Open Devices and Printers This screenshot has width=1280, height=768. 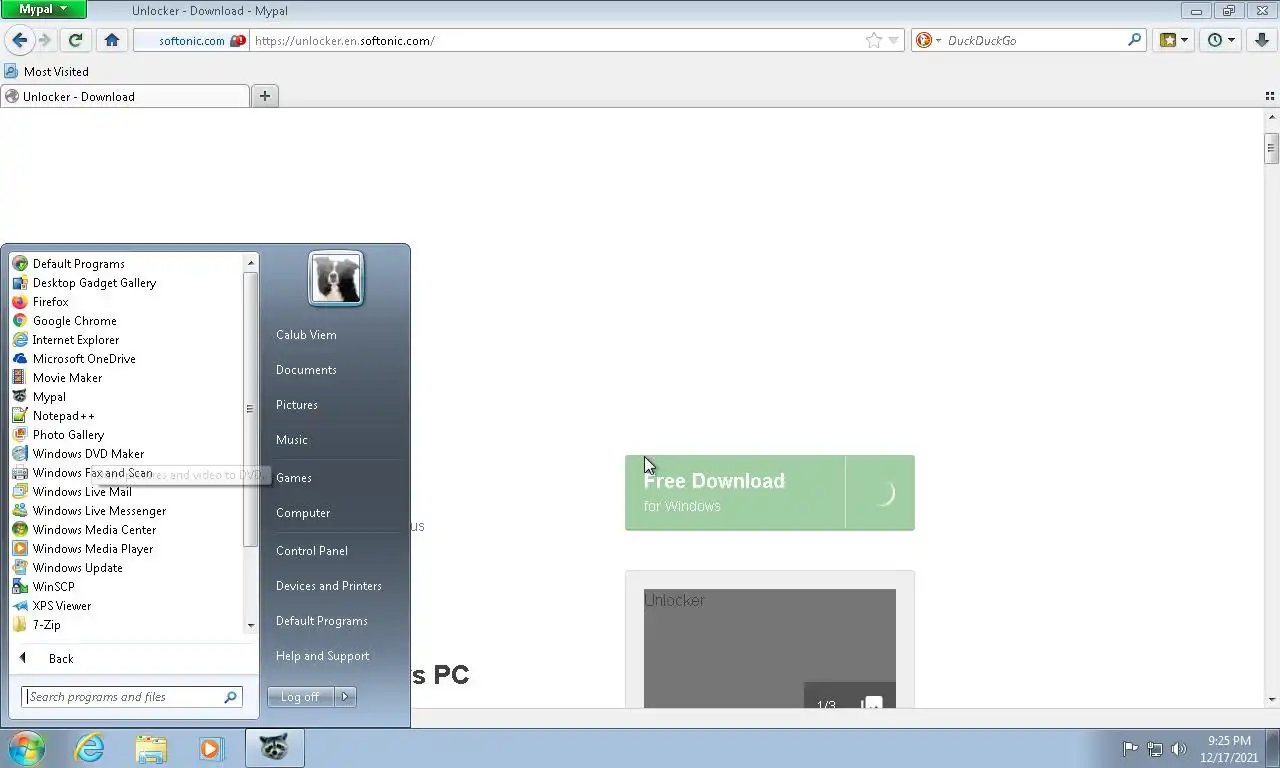(329, 586)
